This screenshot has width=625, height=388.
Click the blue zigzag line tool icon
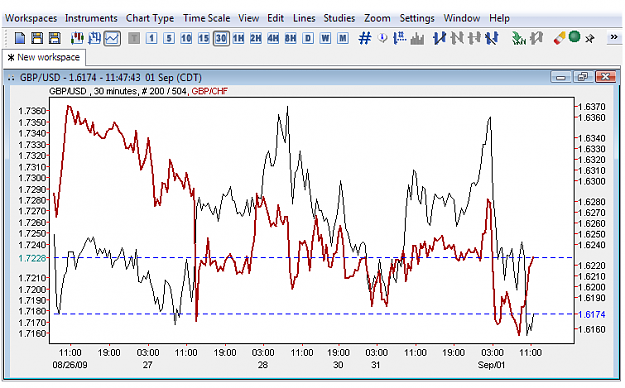click(x=439, y=38)
